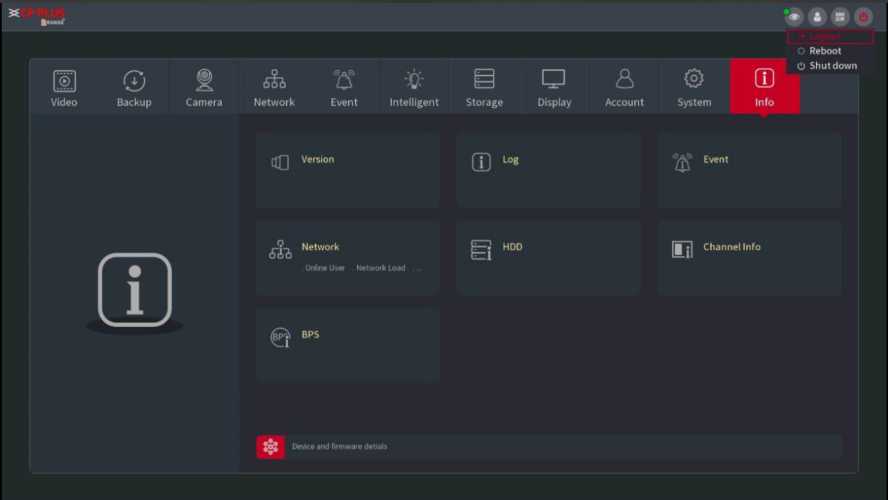This screenshot has width=888, height=500.
Task: Open the Network info card
Action: click(348, 258)
